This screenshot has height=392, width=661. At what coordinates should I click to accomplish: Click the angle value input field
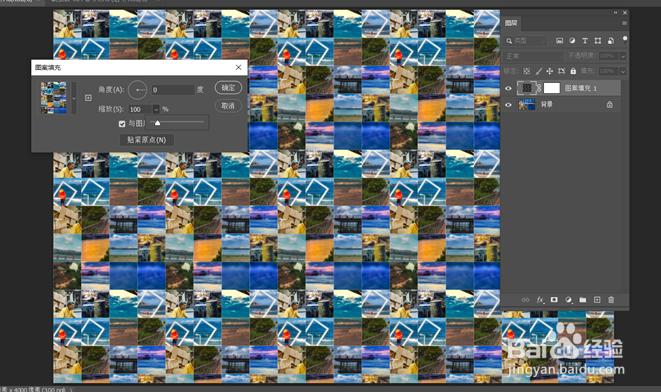tap(173, 90)
